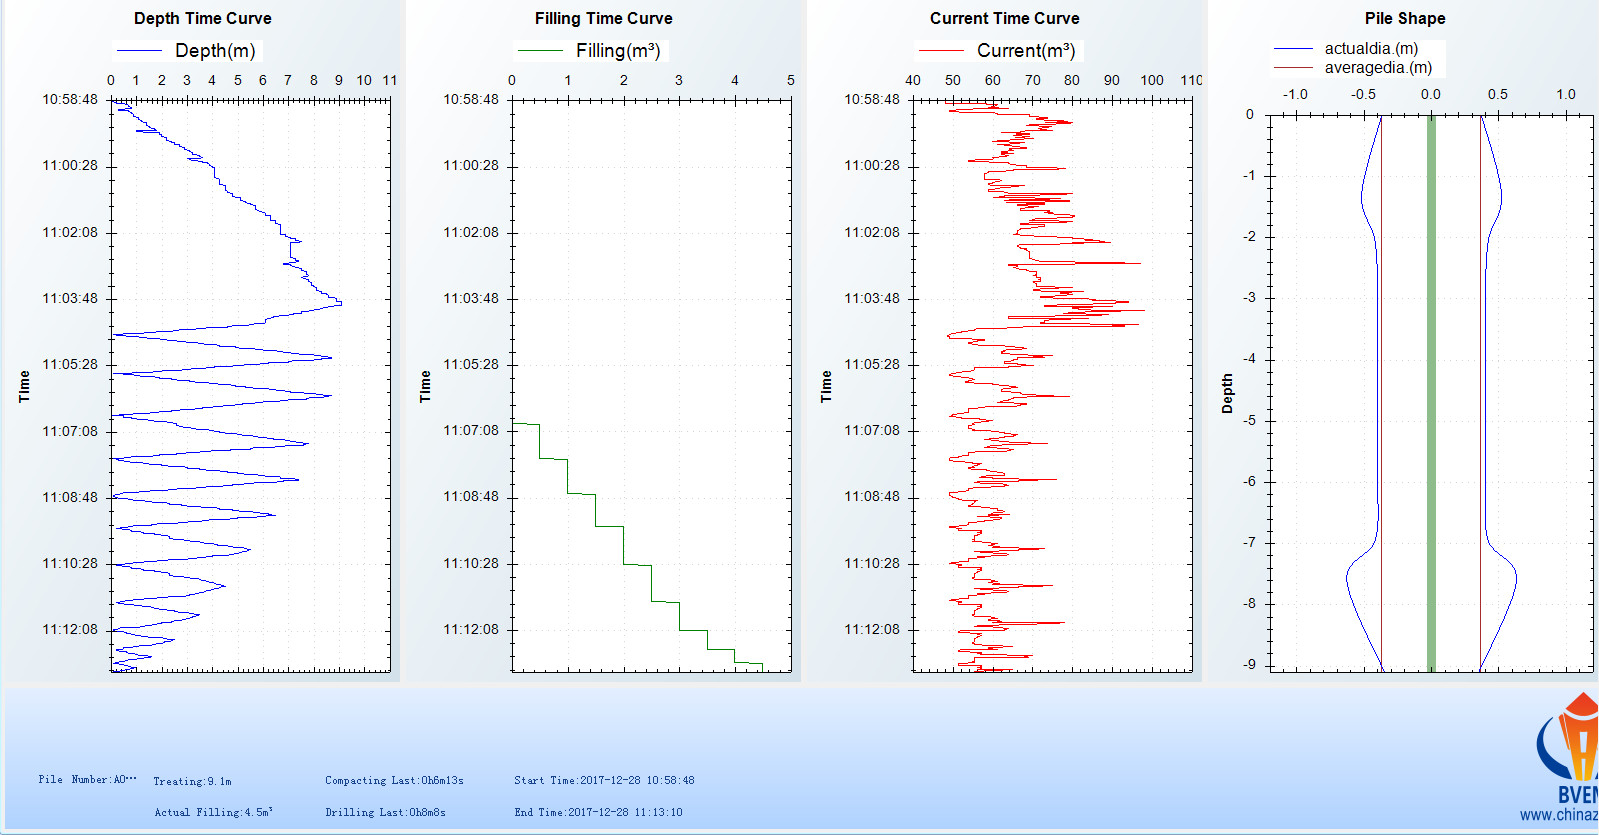
Task: Click the blue Depth(m) legend line
Action: [139, 51]
